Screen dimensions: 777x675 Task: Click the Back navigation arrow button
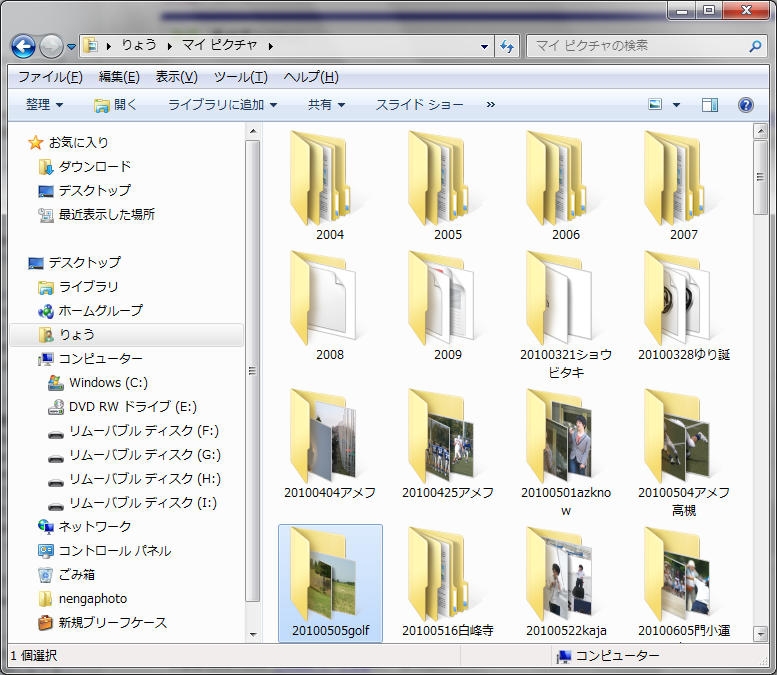click(23, 46)
